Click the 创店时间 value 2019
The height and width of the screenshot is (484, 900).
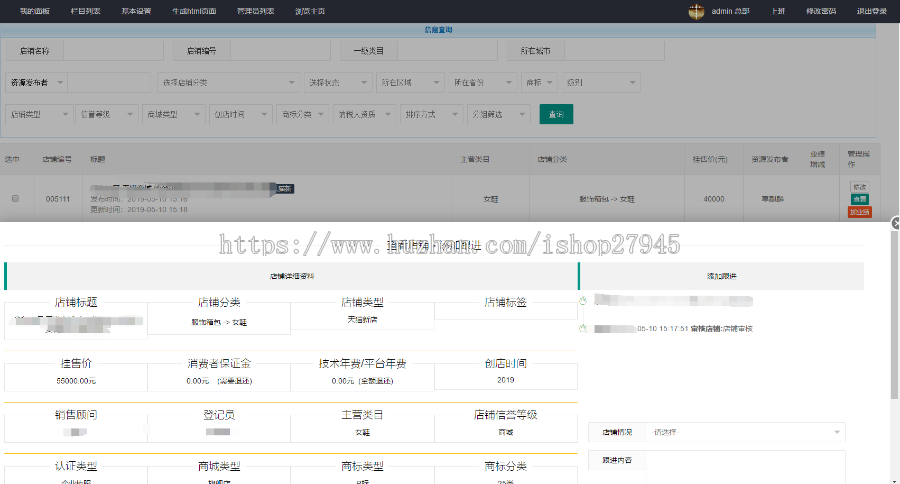point(506,380)
